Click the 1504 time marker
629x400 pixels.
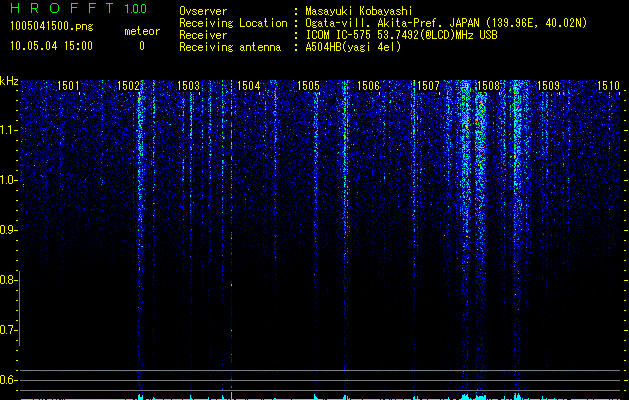click(x=248, y=86)
